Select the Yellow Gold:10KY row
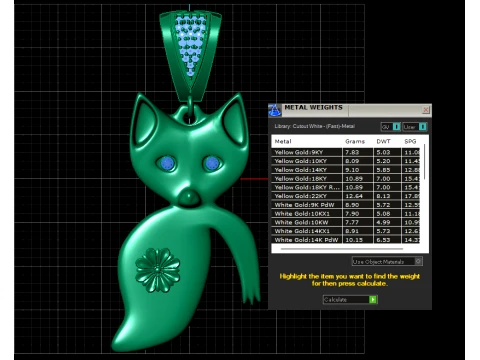The width and height of the screenshot is (480, 360). [x=346, y=161]
